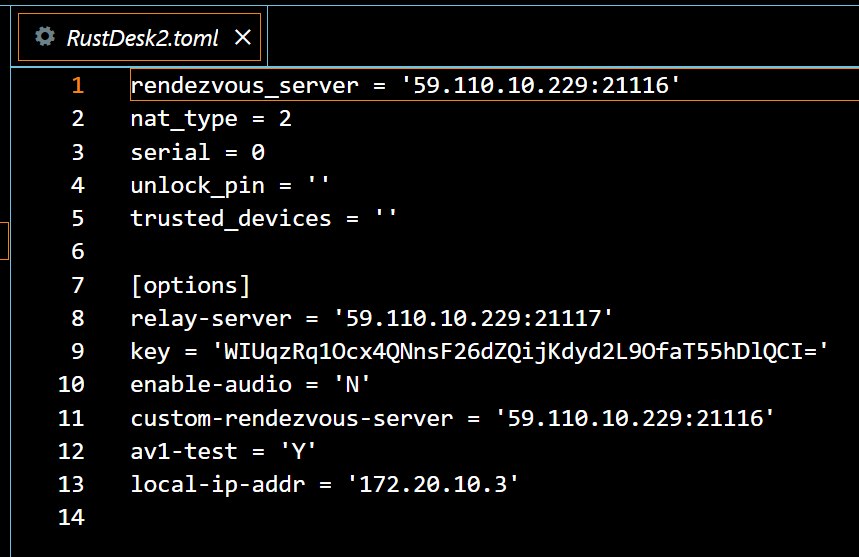Screen dimensions: 859x557
Task: Click the [options] section header
Action: [x=190, y=285]
